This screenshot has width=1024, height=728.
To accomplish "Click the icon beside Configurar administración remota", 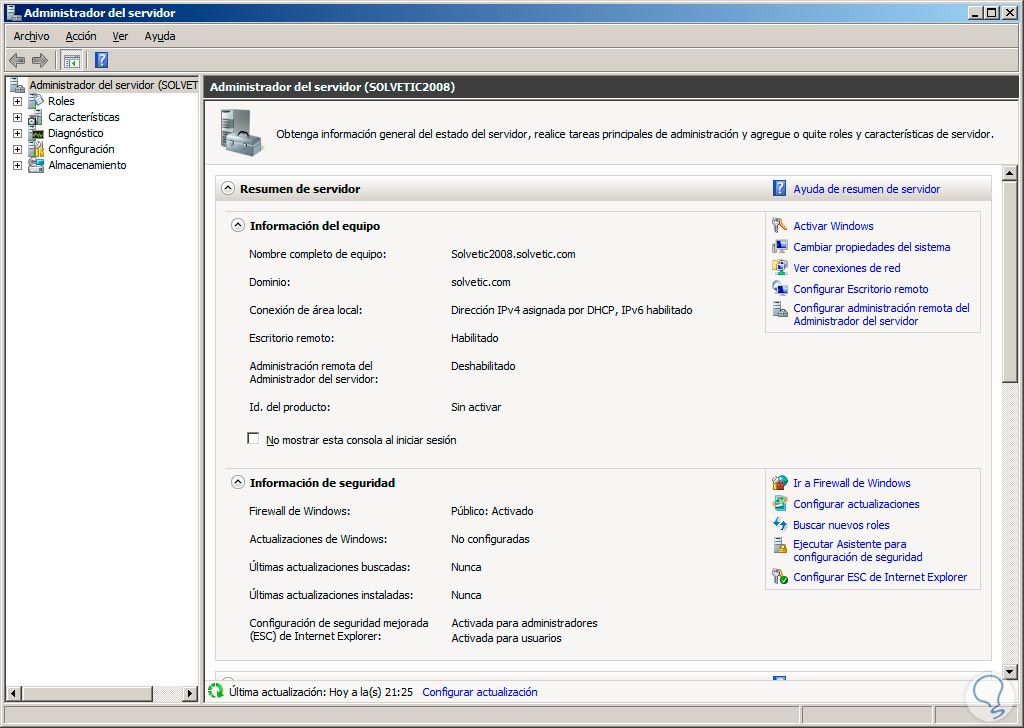I will click(779, 309).
